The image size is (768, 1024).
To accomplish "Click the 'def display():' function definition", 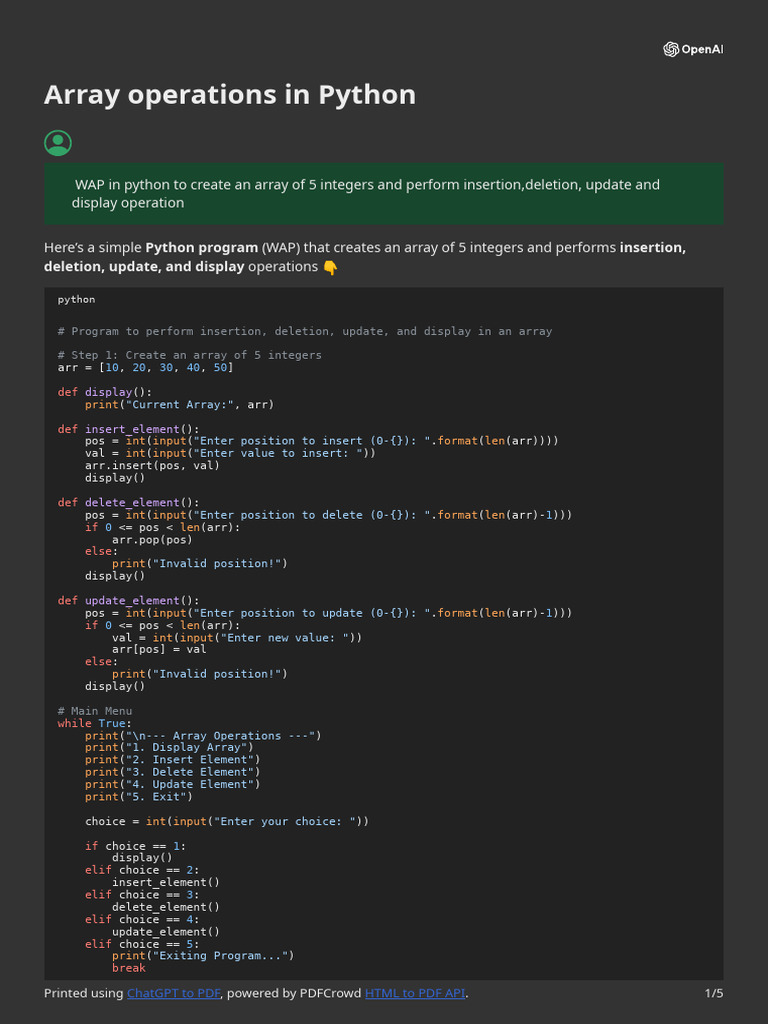I will coord(104,392).
